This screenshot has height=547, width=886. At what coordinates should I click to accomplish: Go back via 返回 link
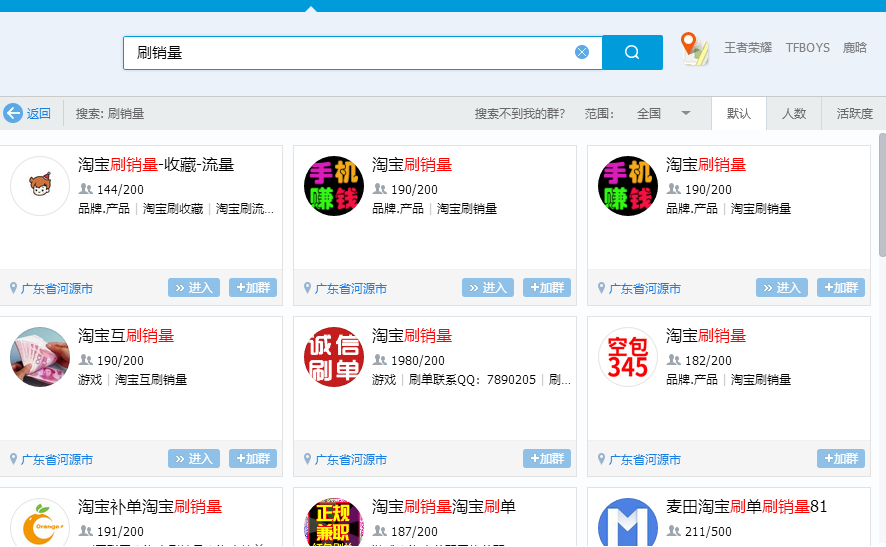(x=38, y=114)
